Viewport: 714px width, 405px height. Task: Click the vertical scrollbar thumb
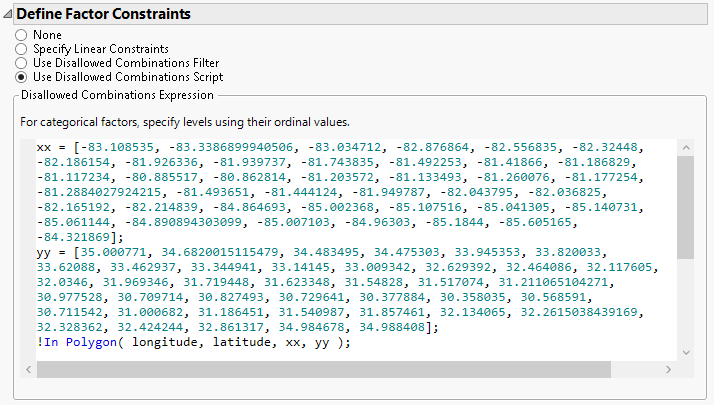tap(685, 207)
